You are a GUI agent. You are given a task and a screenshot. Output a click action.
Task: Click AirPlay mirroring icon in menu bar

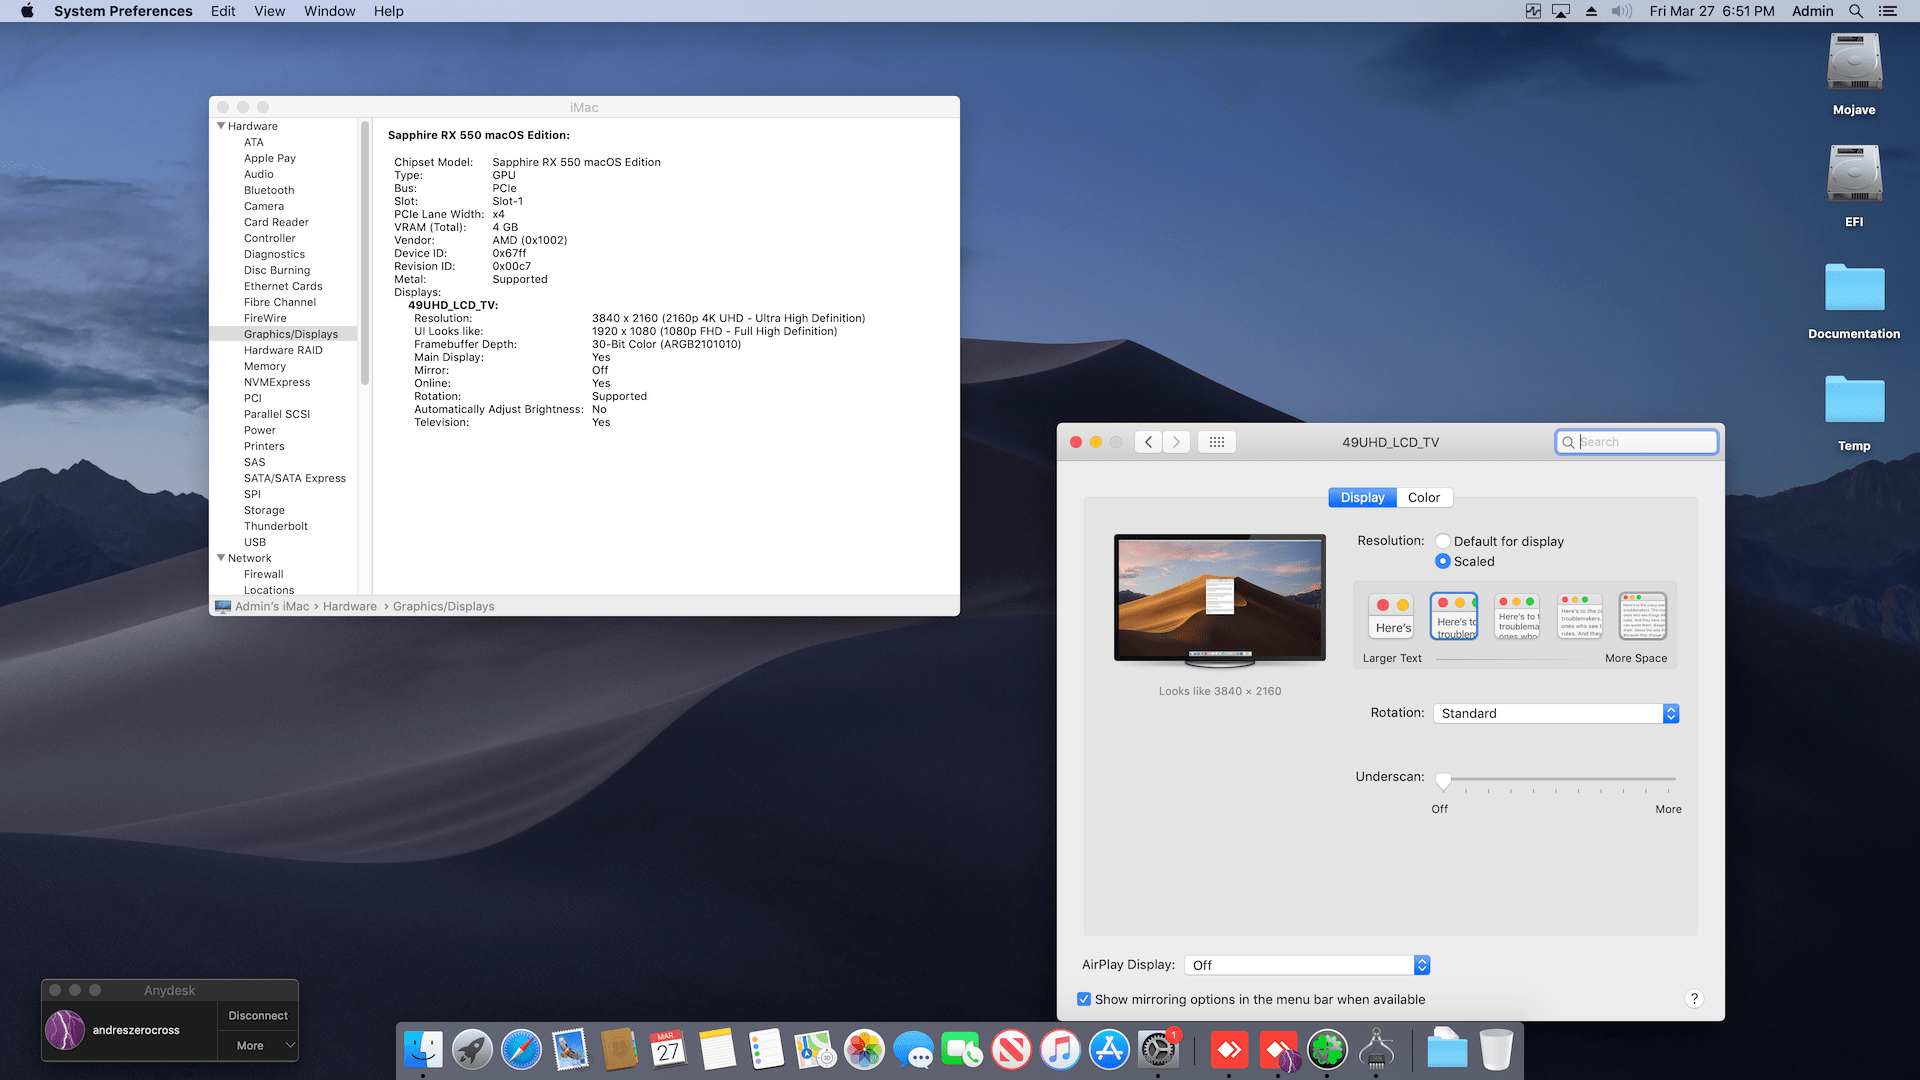click(x=1561, y=11)
